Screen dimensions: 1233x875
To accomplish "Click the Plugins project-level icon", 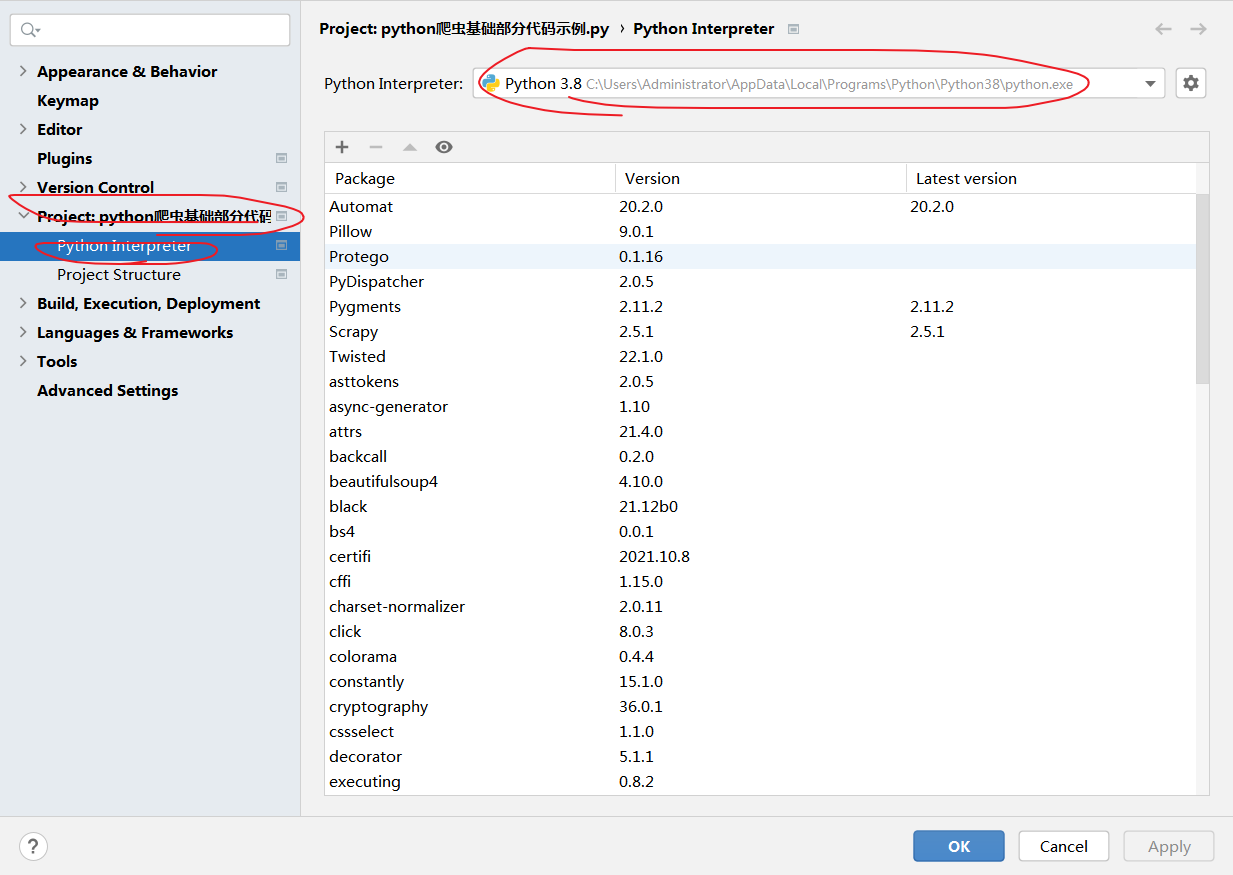I will point(281,158).
